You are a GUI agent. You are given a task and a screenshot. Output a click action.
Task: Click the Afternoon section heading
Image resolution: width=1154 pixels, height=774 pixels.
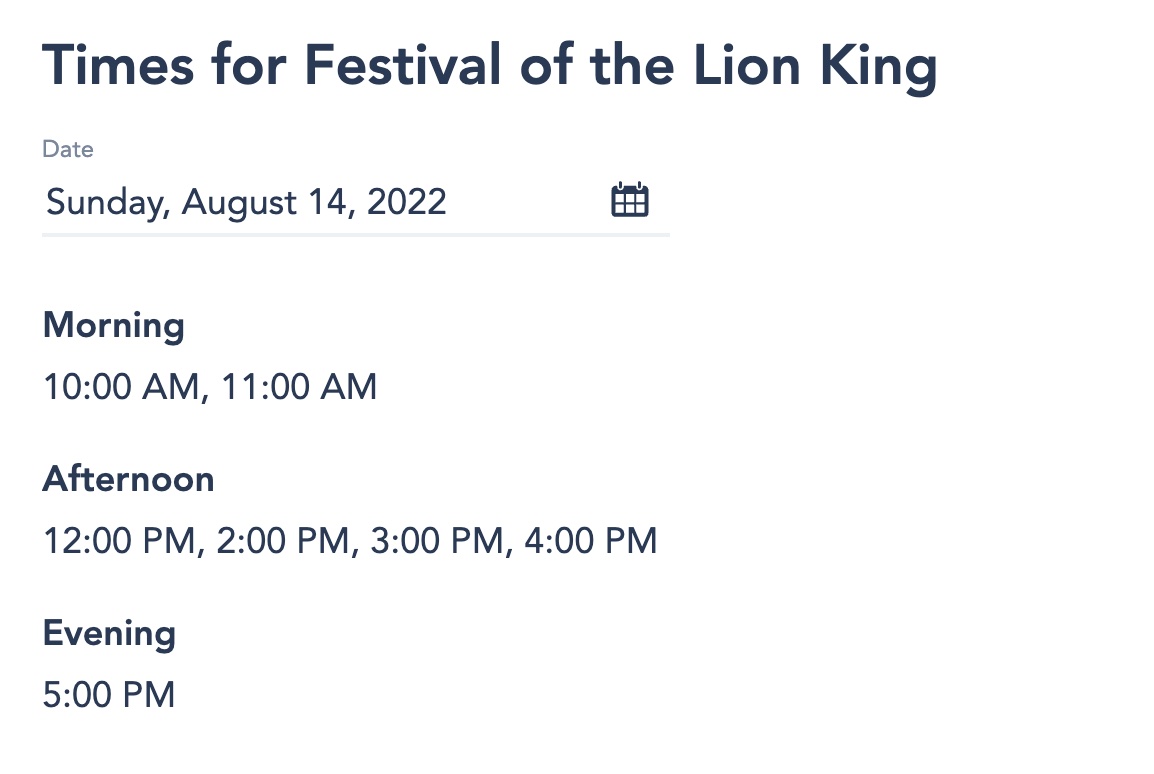coord(128,480)
